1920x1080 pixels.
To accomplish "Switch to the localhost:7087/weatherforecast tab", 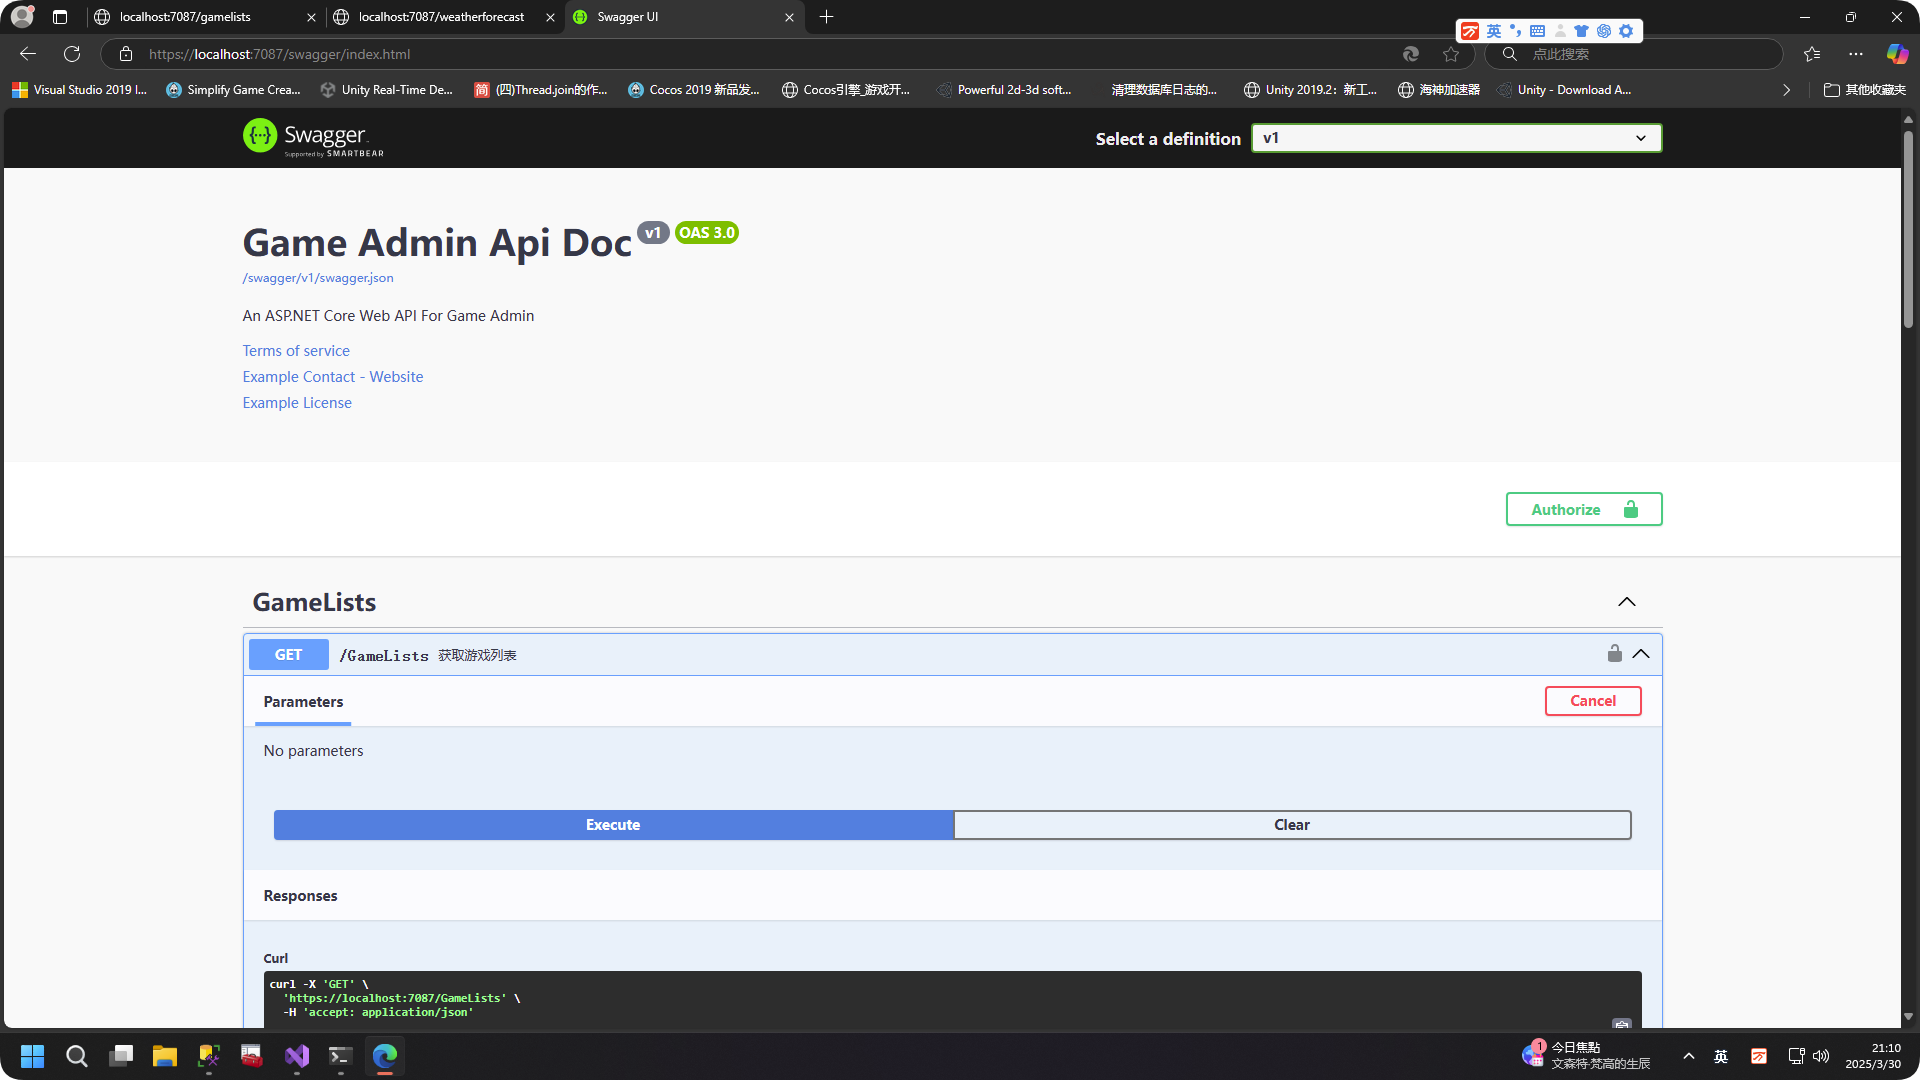I will click(440, 17).
